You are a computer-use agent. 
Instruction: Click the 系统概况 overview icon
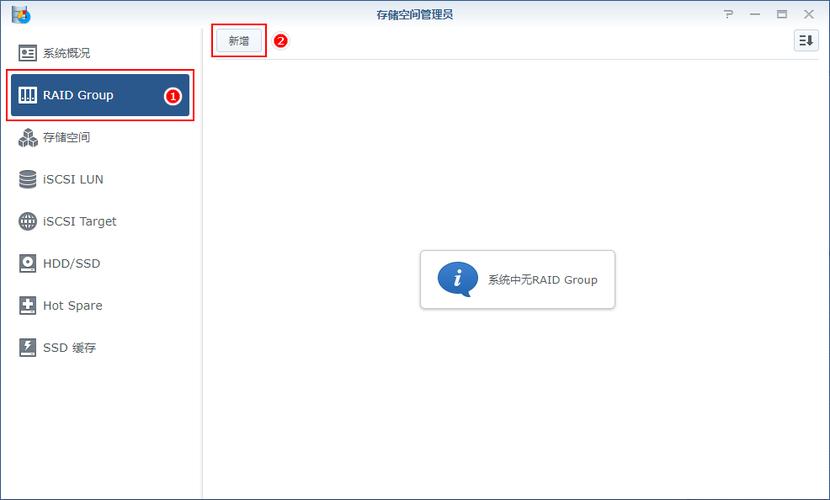[28, 53]
